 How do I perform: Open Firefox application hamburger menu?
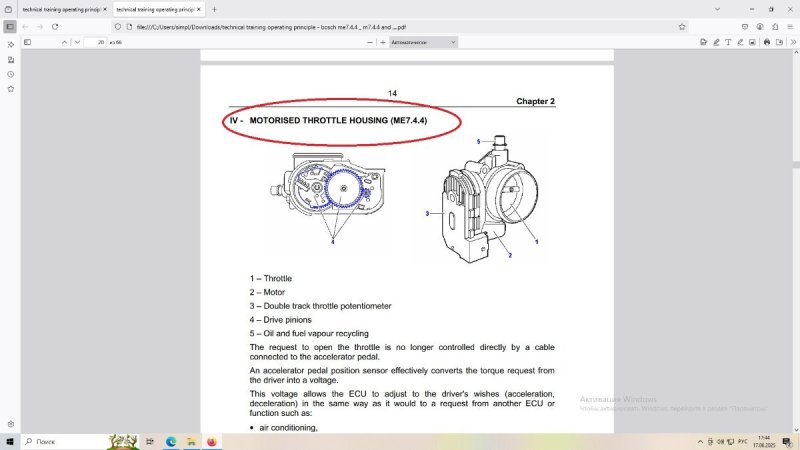point(790,26)
